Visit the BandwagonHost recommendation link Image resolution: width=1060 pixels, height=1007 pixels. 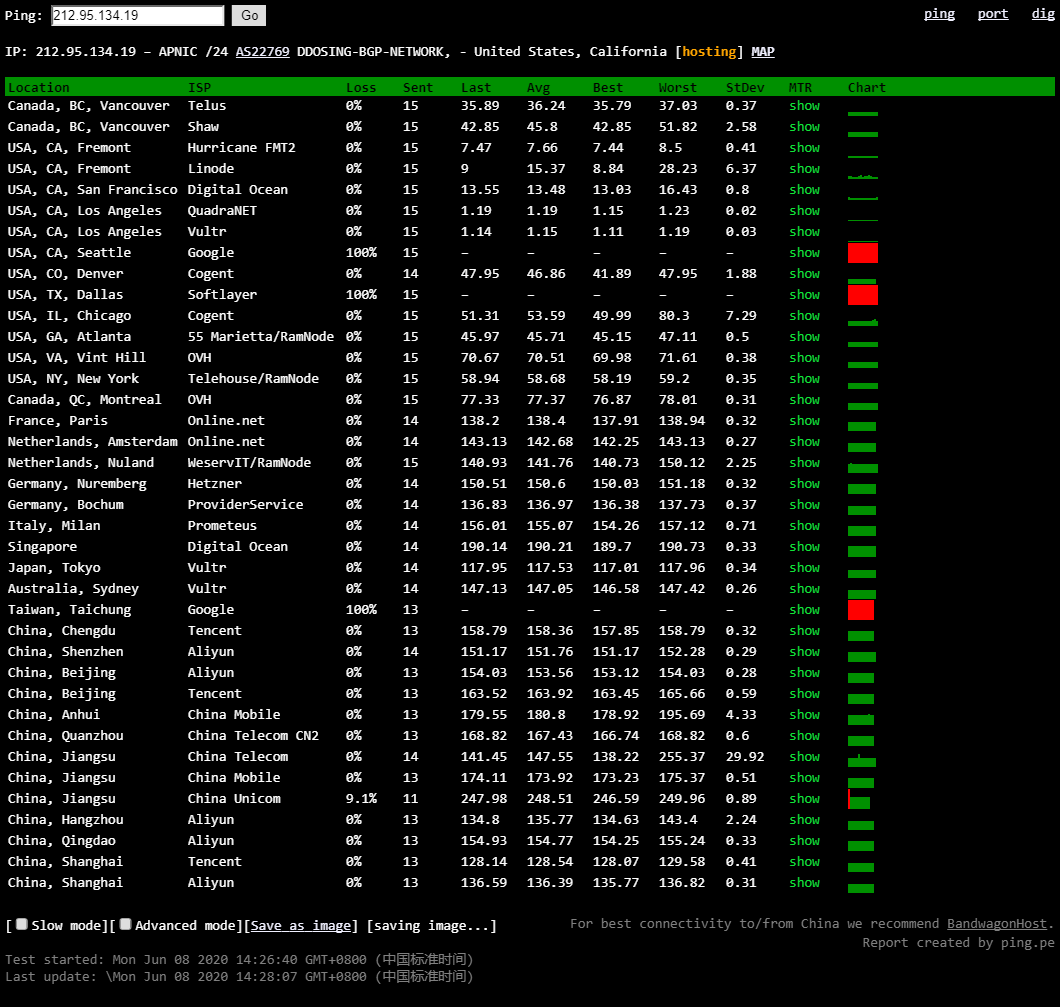point(996,923)
